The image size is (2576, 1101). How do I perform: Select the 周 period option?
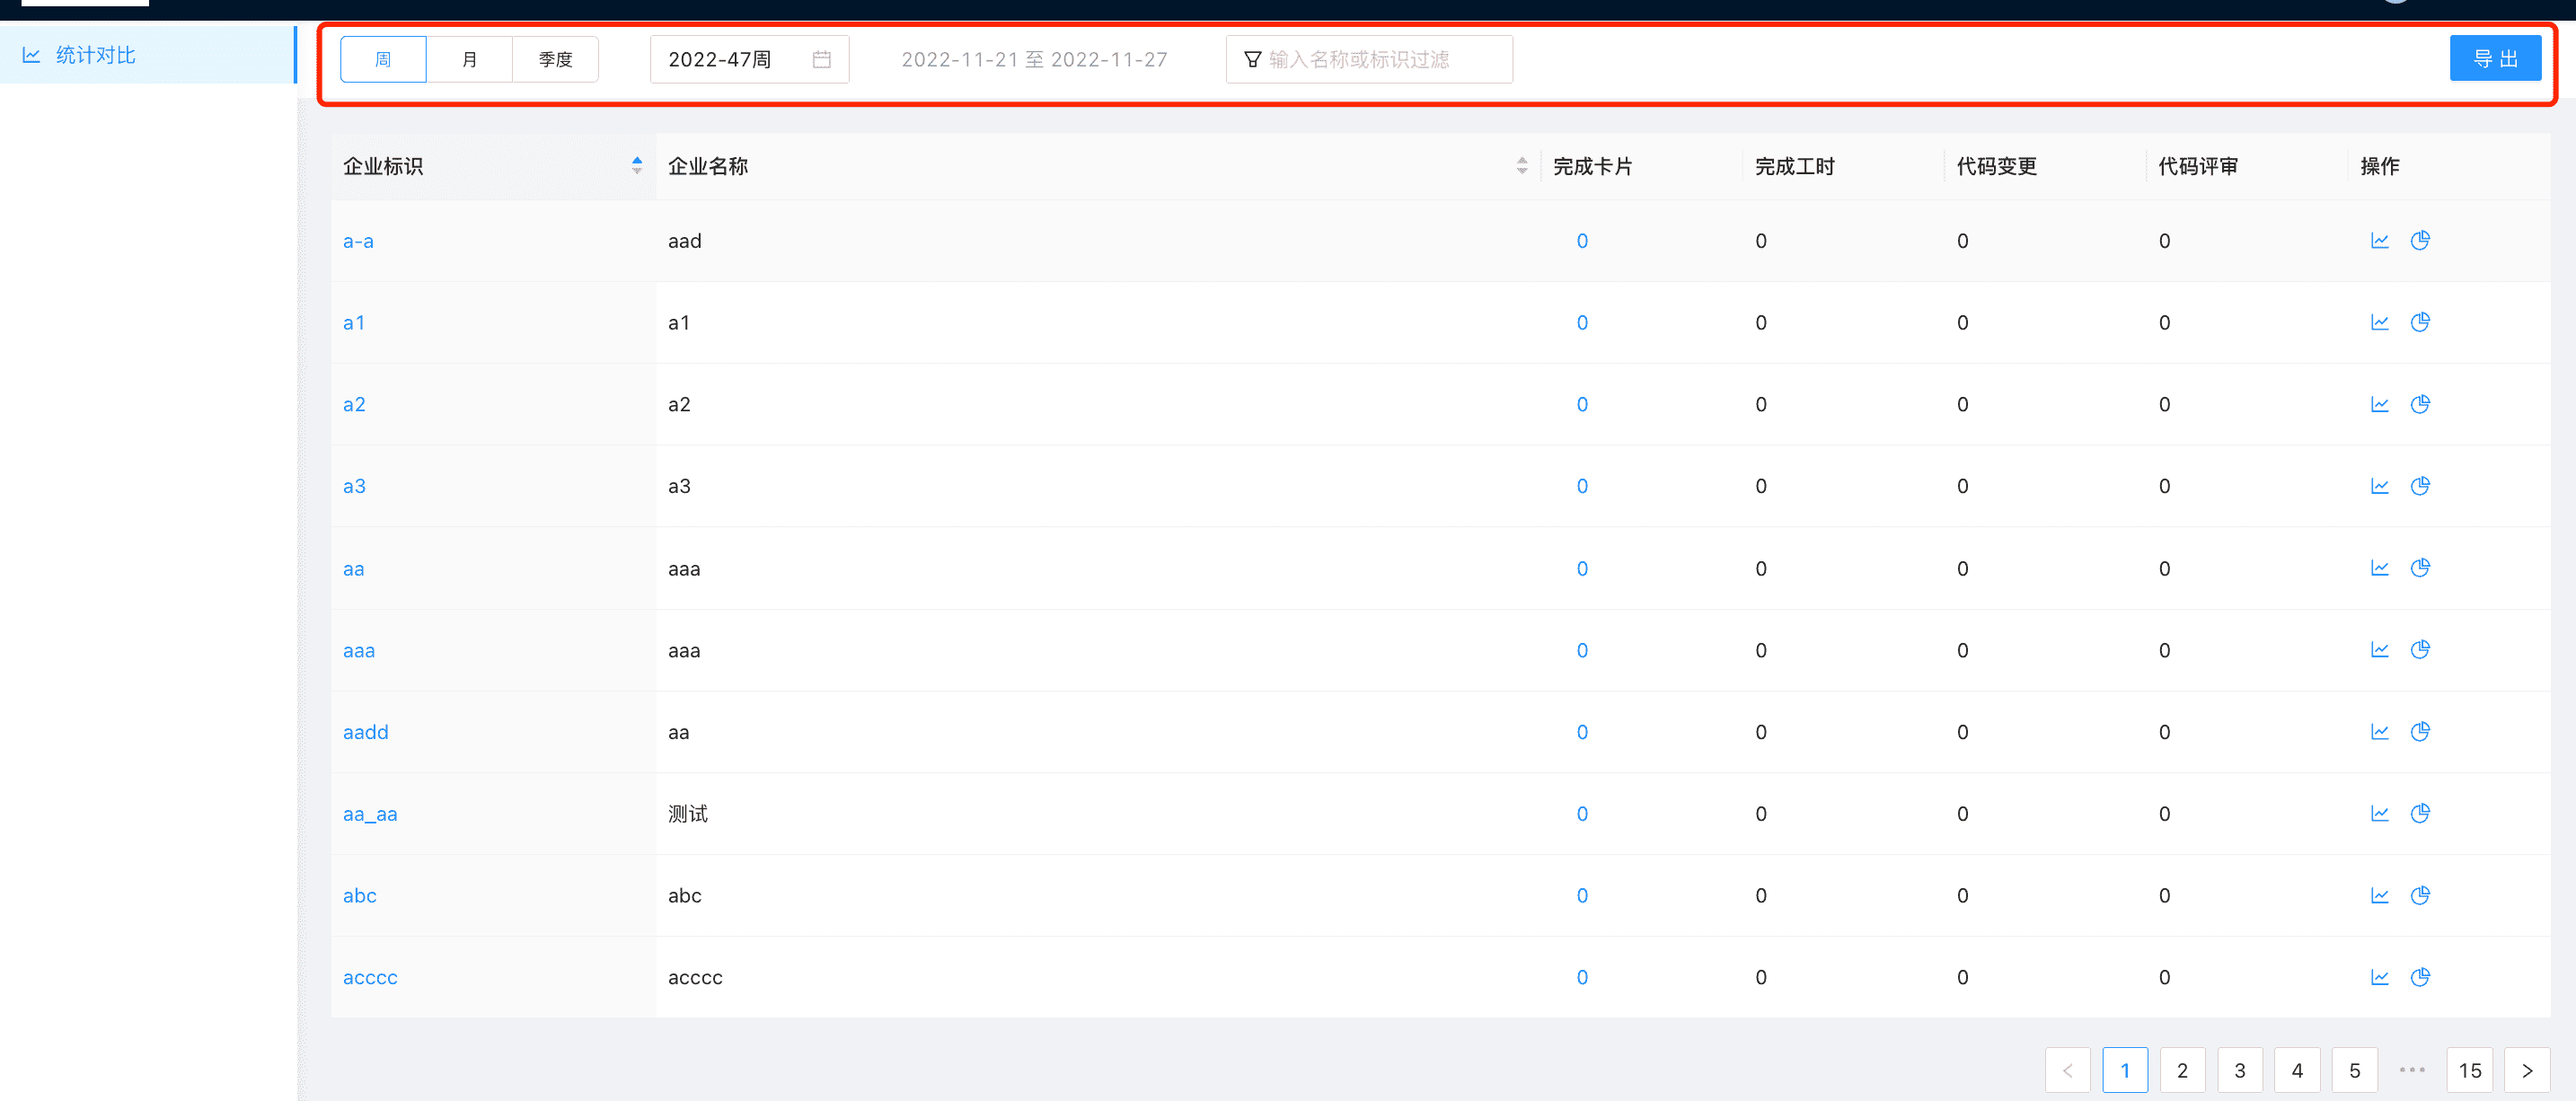(383, 60)
